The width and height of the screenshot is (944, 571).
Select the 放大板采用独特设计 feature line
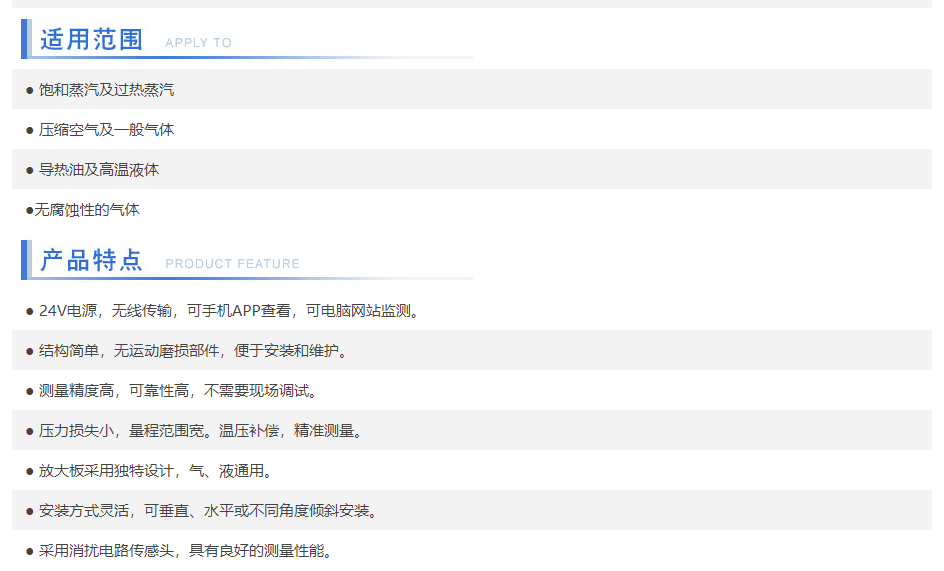pyautogui.click(x=155, y=471)
